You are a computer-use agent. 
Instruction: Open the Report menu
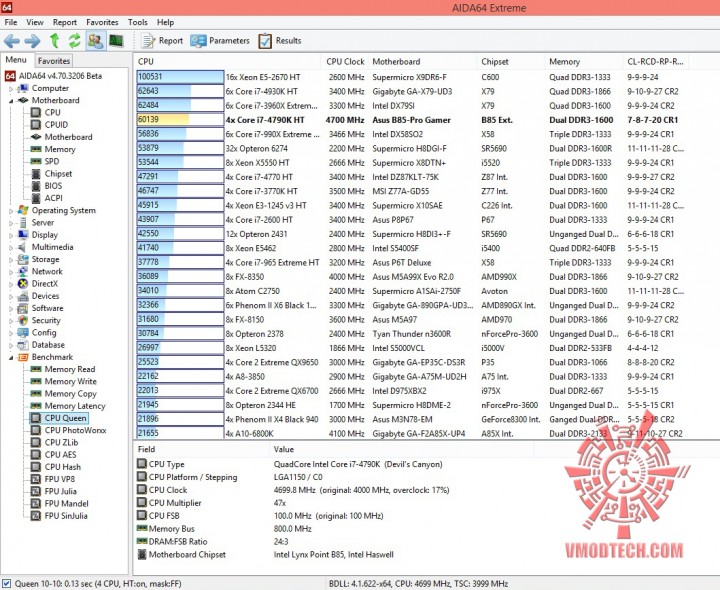point(65,22)
